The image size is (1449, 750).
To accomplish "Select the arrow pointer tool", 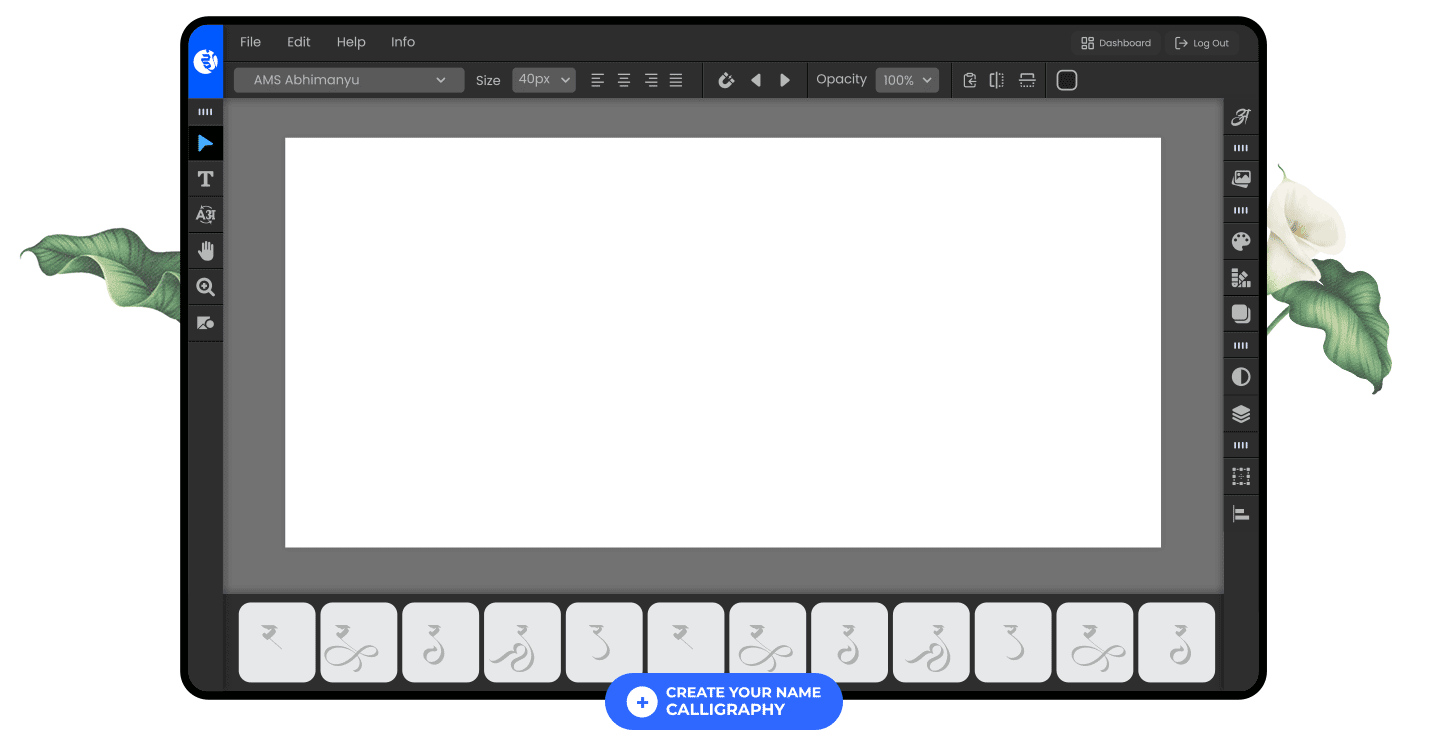I will click(205, 143).
